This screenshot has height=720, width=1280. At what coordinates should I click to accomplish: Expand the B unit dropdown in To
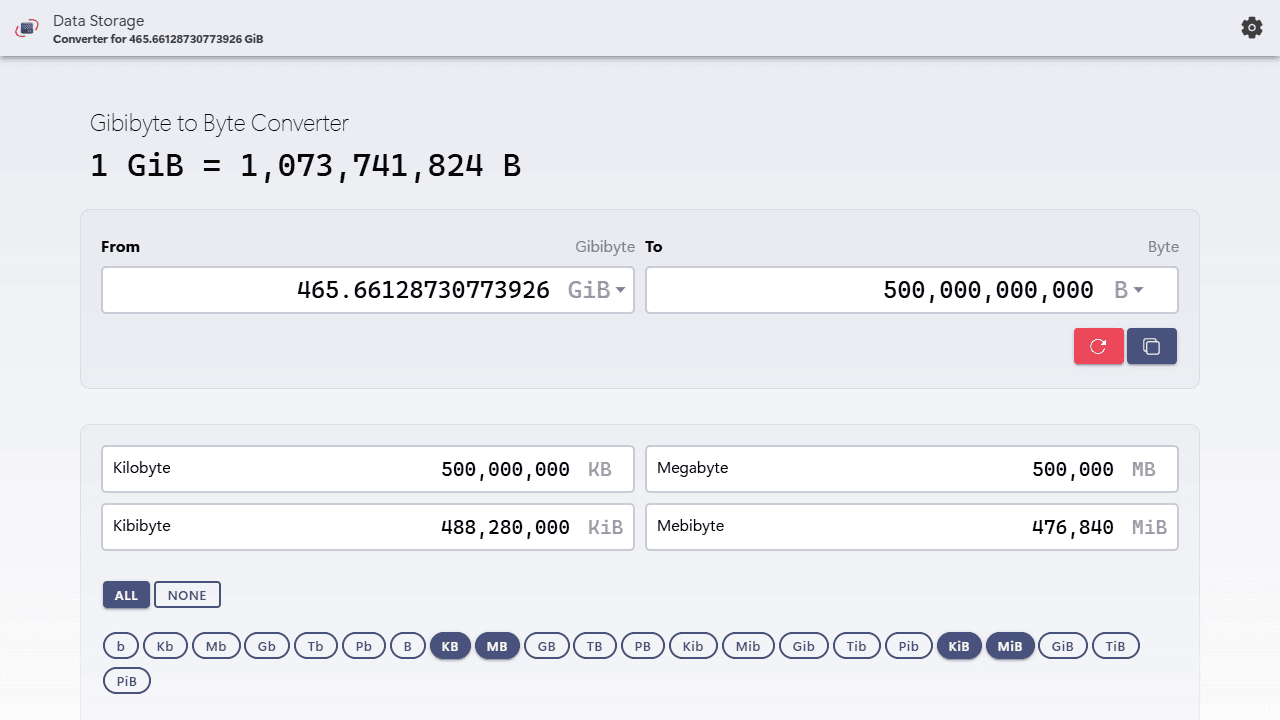click(x=1129, y=290)
